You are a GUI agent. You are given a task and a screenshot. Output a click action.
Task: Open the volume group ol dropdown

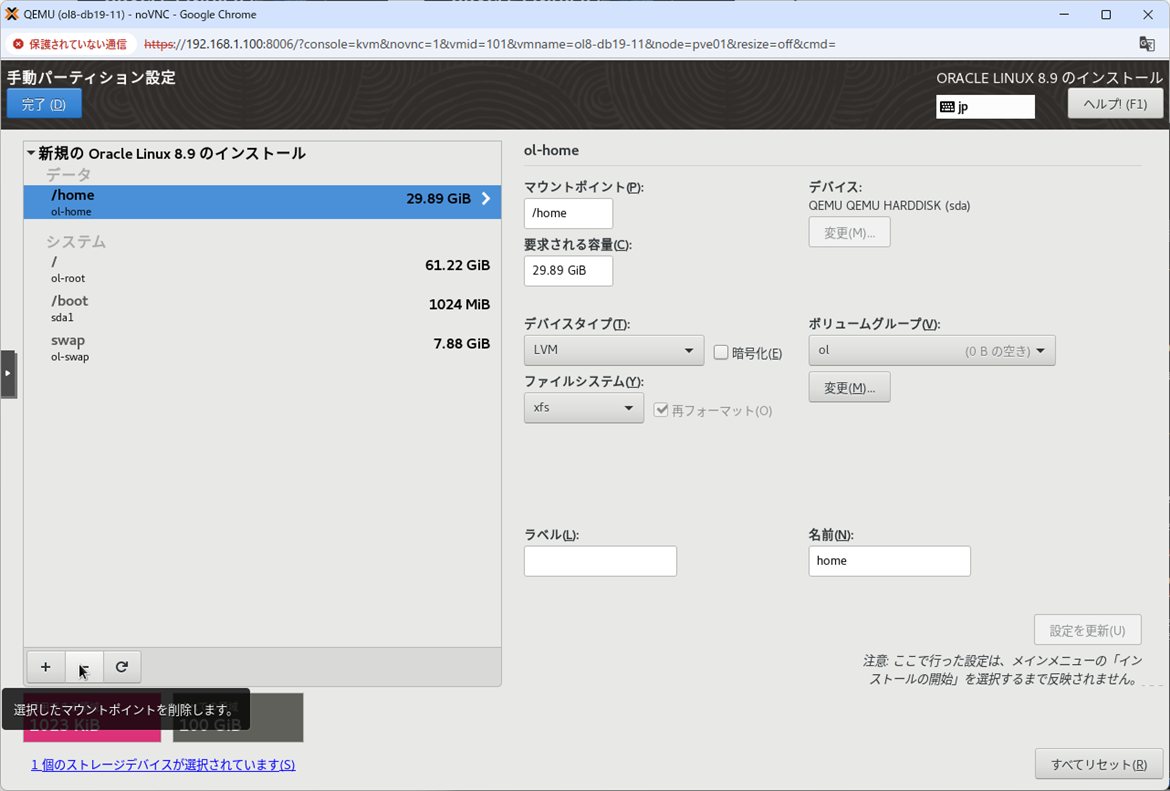point(932,350)
